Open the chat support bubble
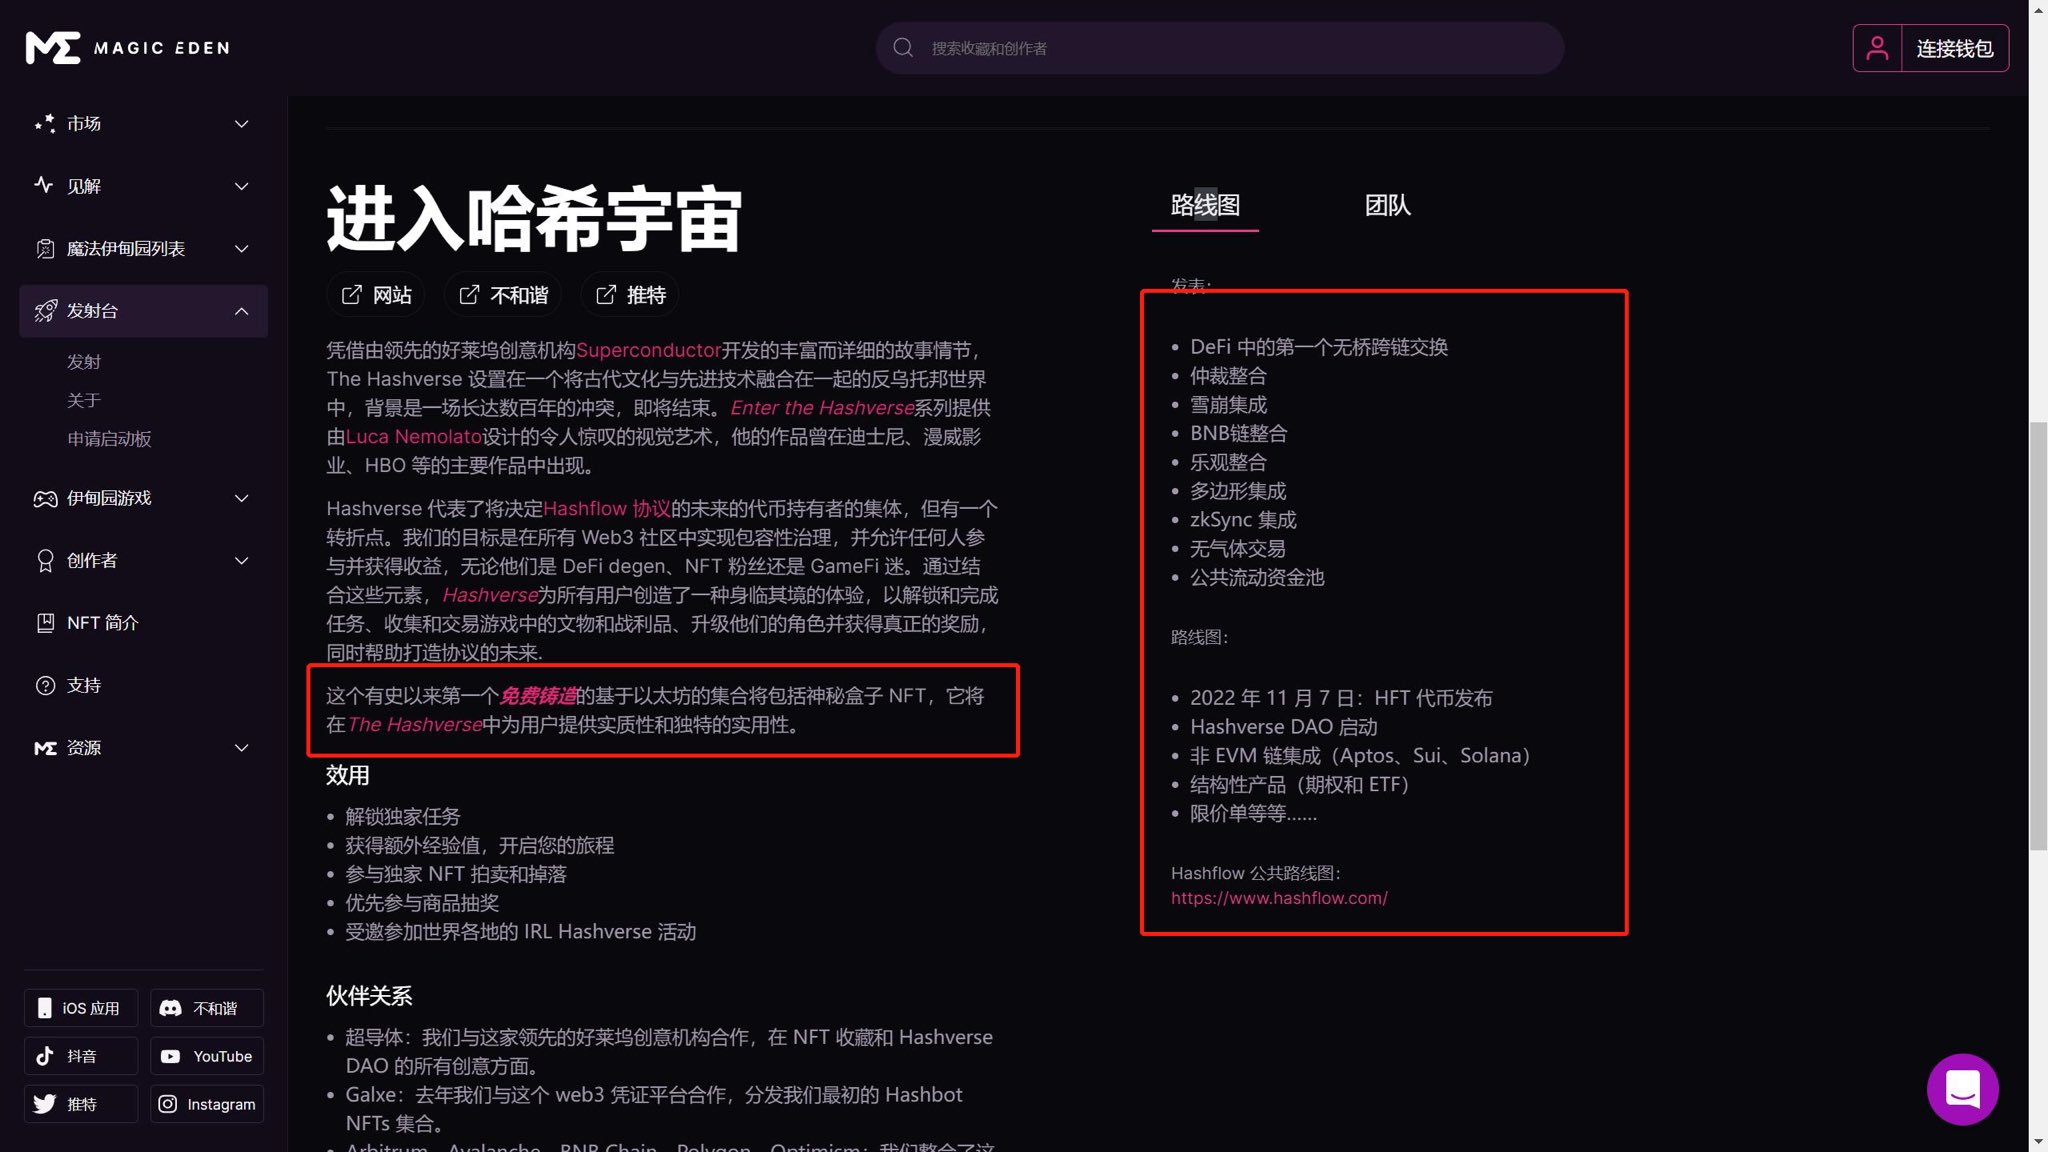Viewport: 2048px width, 1152px height. coord(1962,1089)
